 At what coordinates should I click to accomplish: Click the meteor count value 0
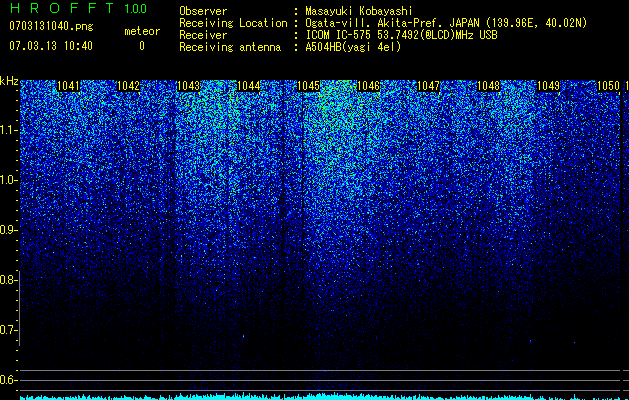point(142,46)
